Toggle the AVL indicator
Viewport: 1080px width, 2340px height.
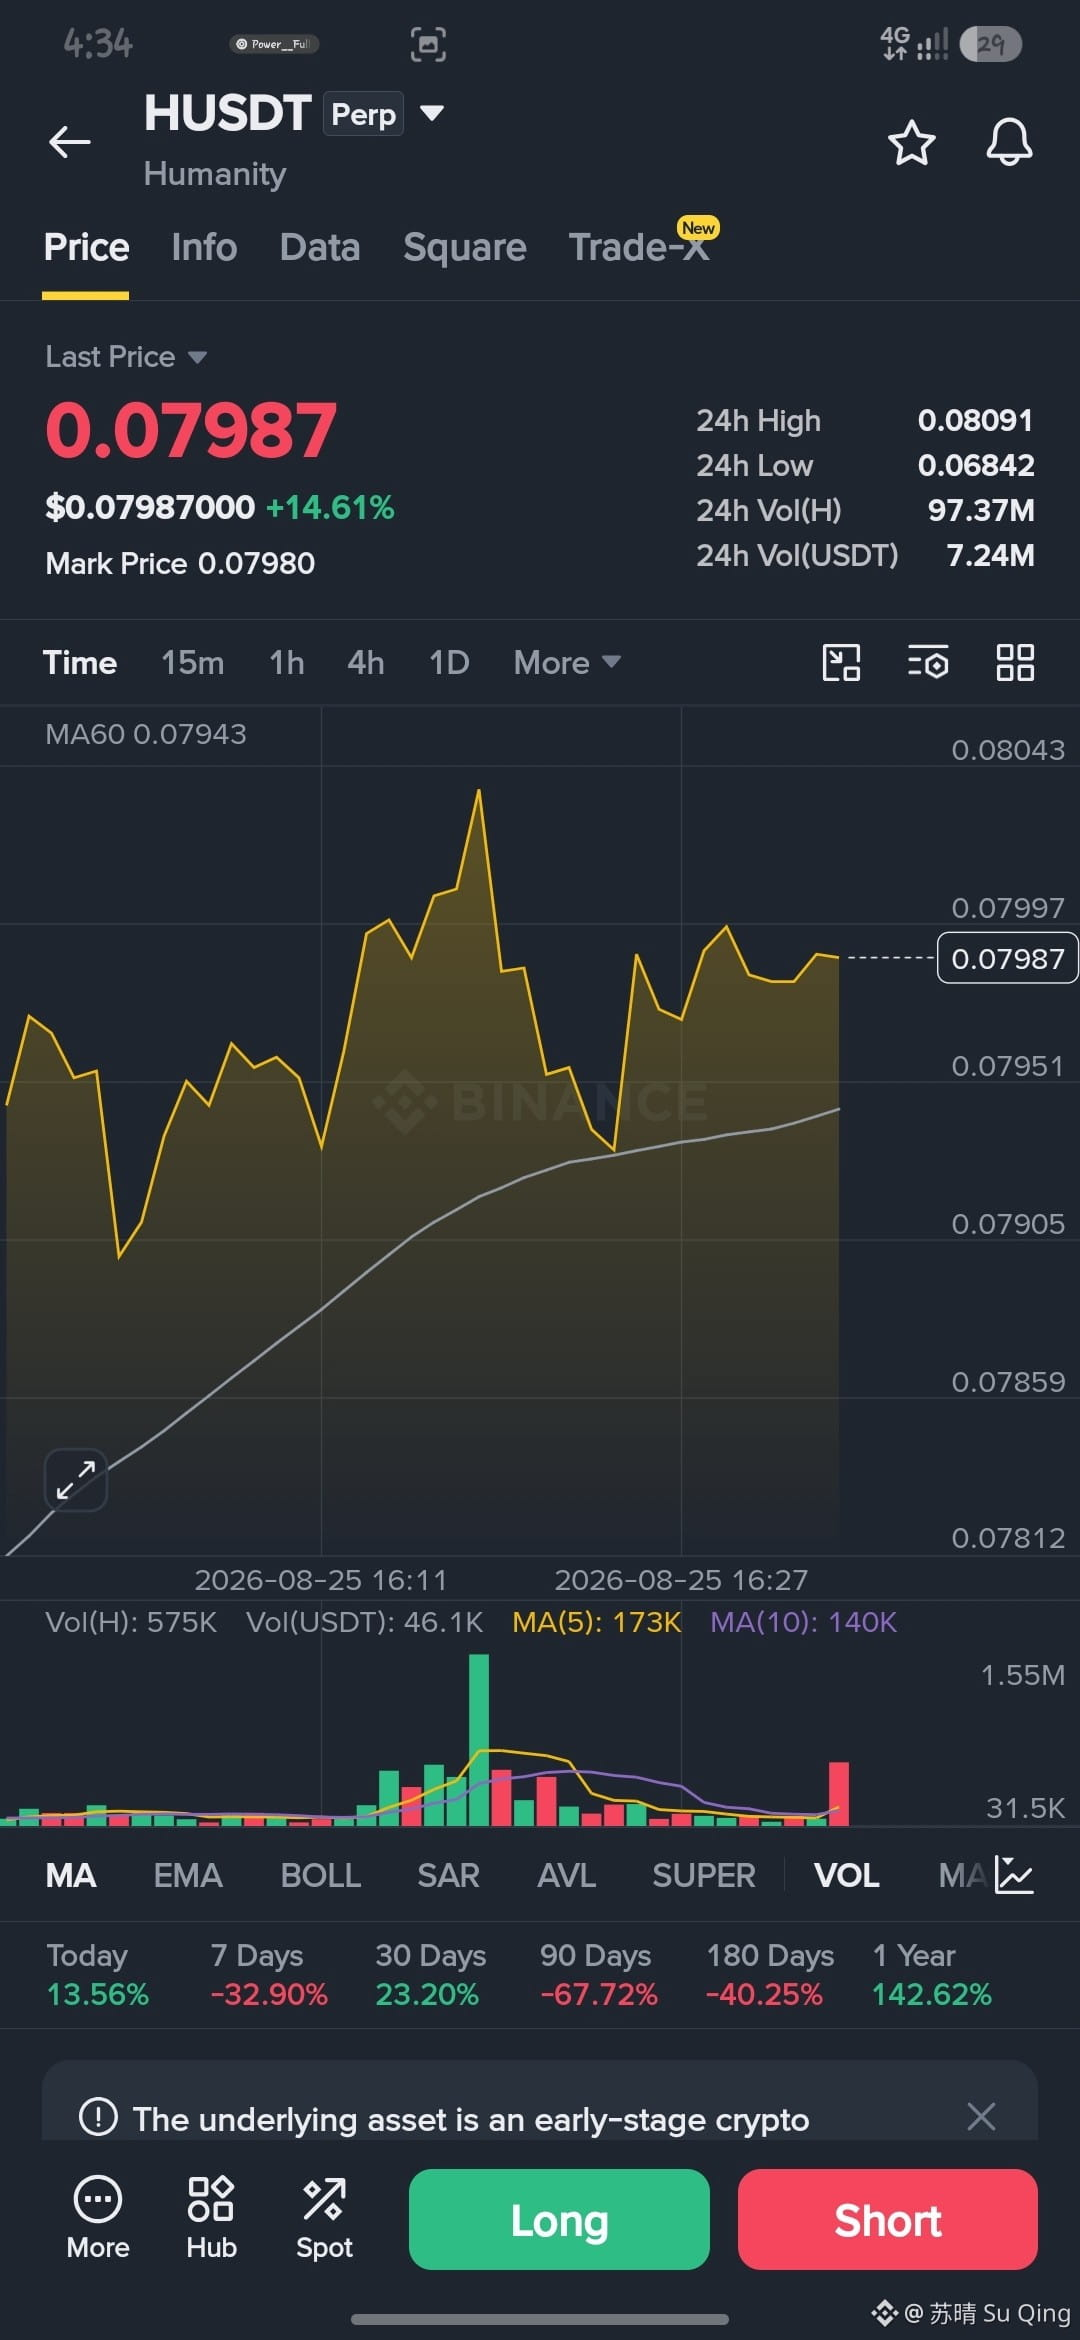point(567,1875)
